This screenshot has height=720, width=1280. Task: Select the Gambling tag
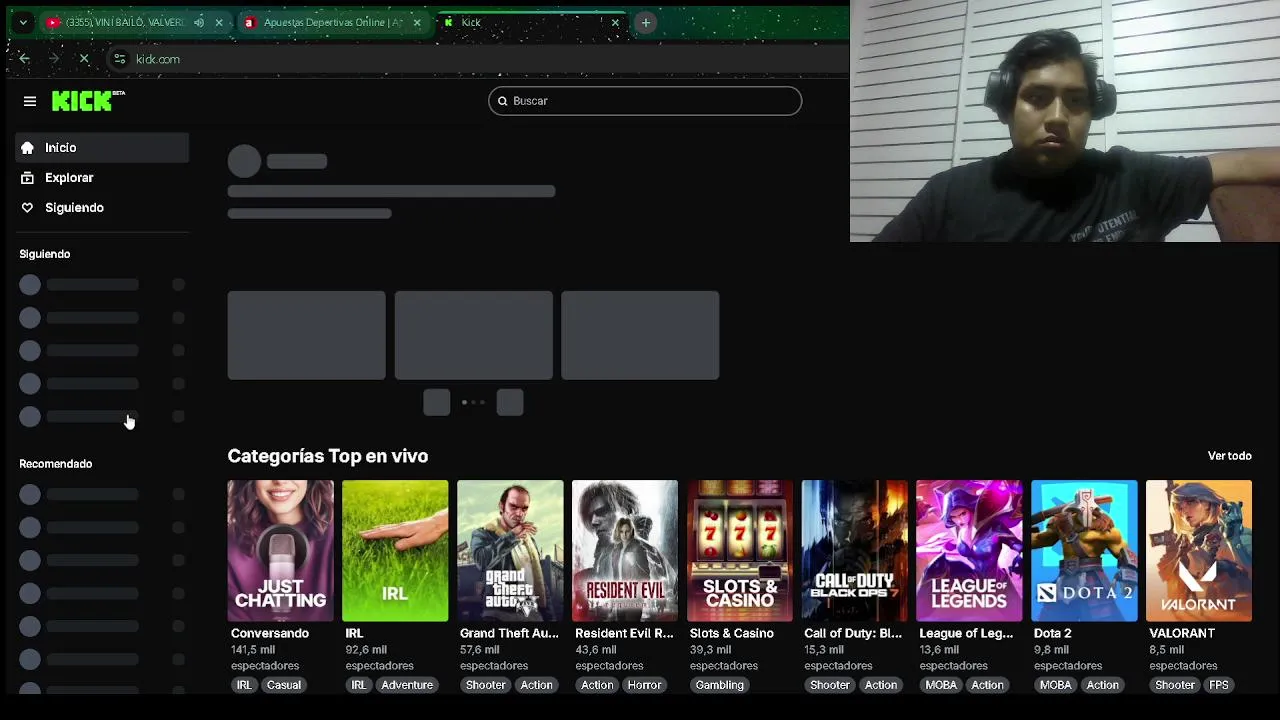pyautogui.click(x=720, y=685)
